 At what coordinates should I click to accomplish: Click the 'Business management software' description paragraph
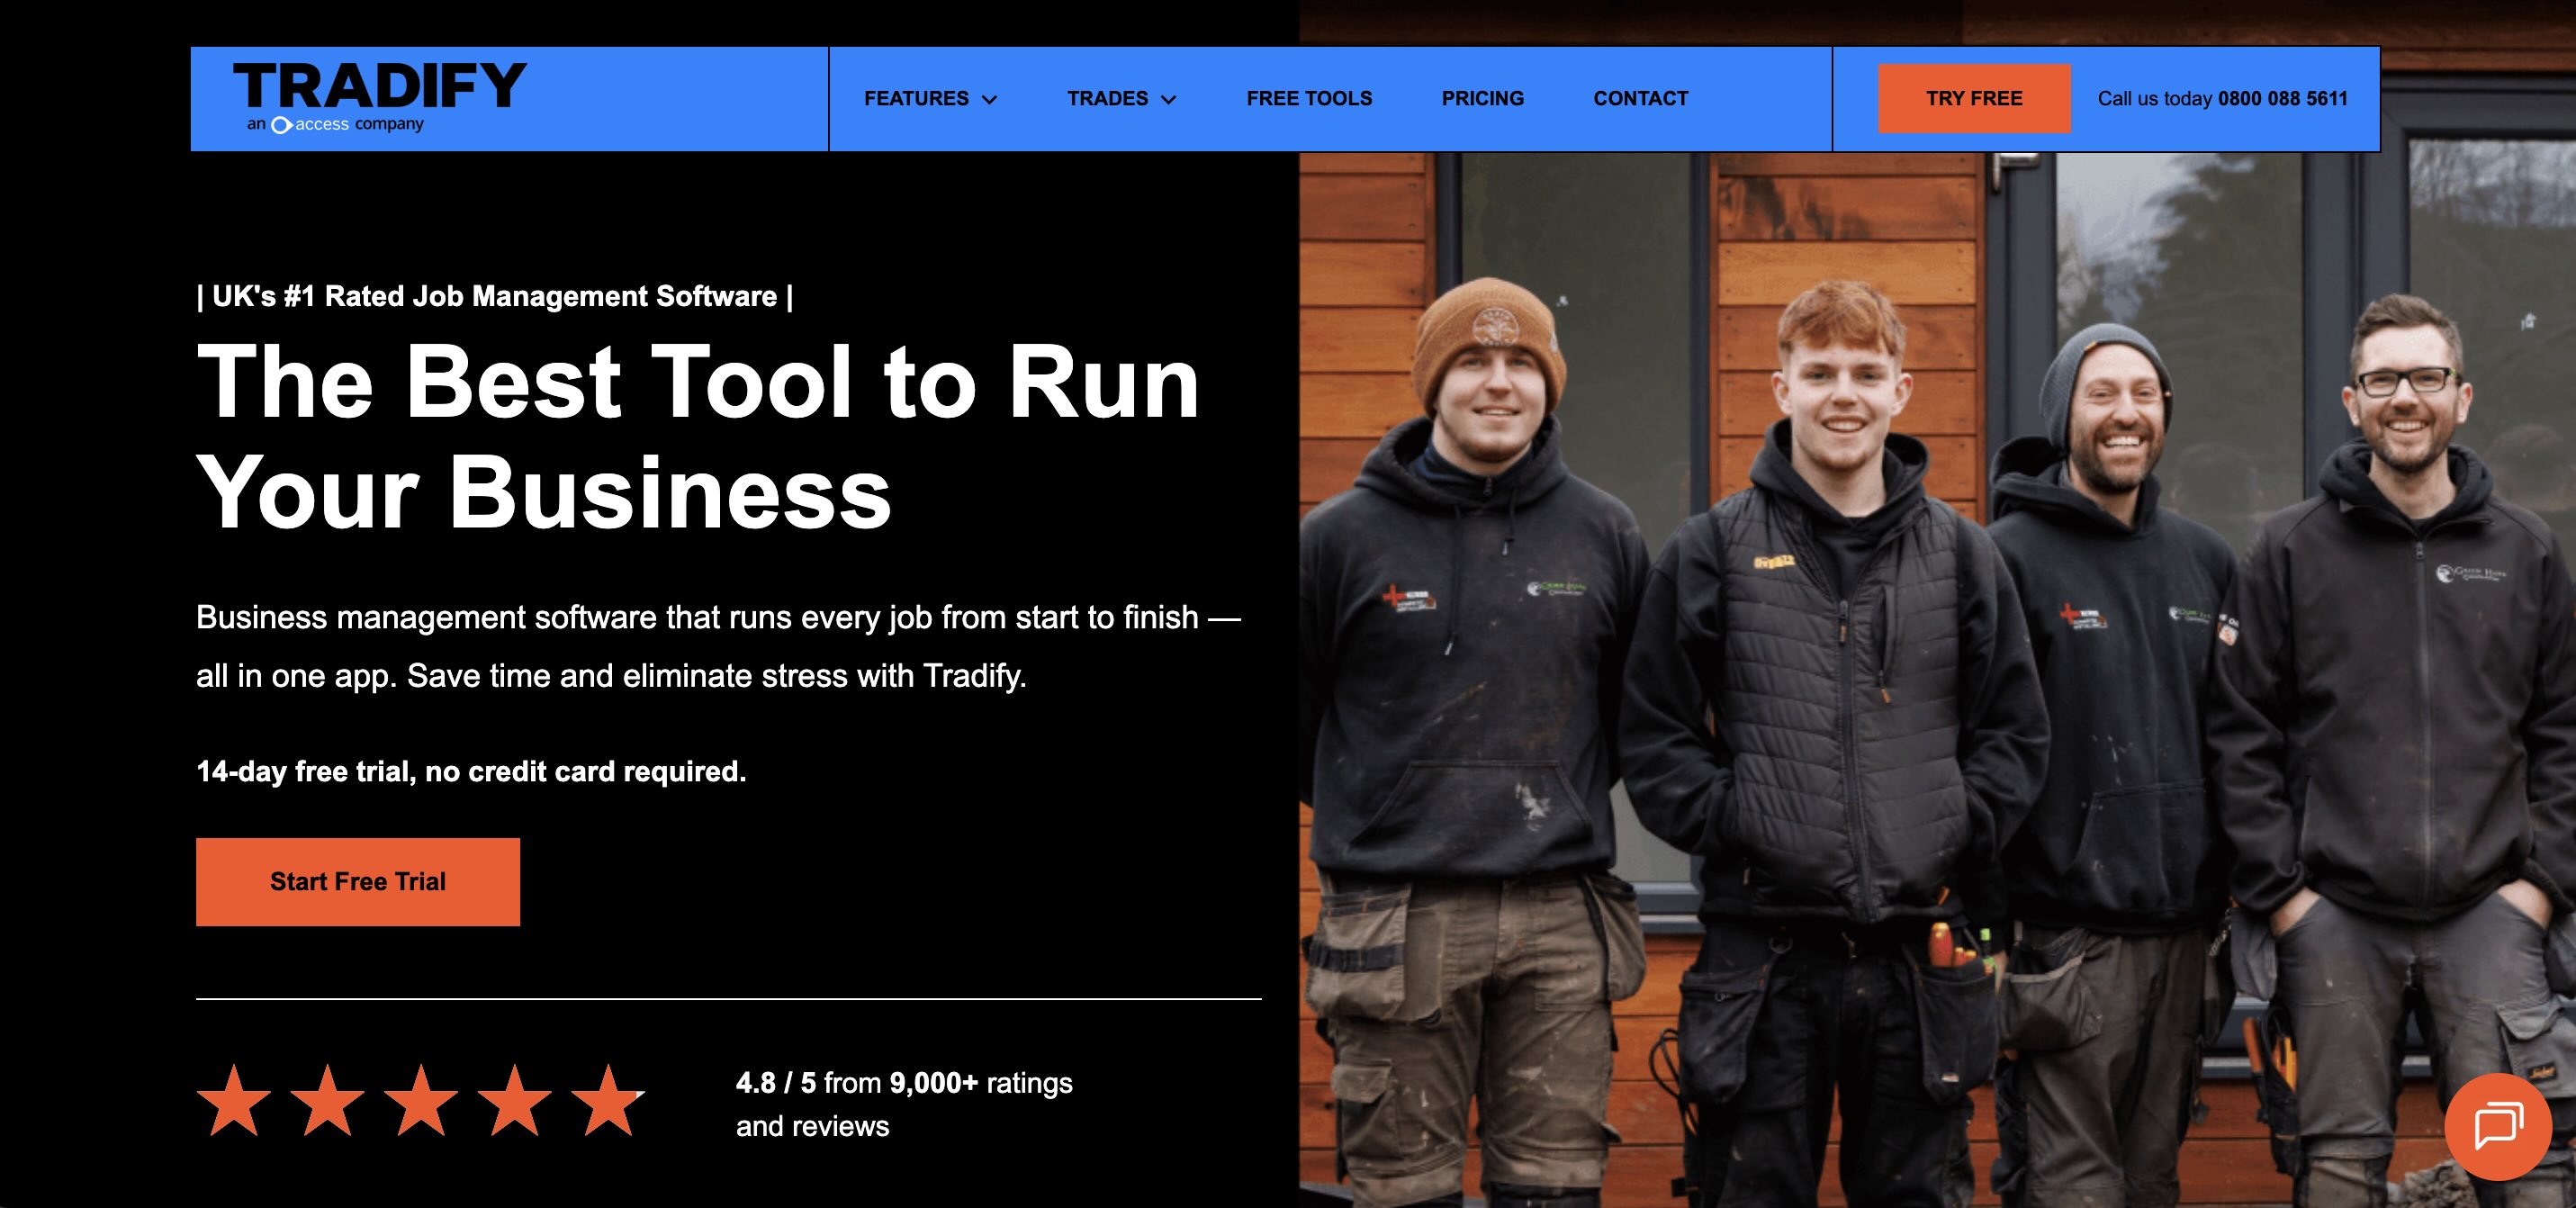point(718,646)
